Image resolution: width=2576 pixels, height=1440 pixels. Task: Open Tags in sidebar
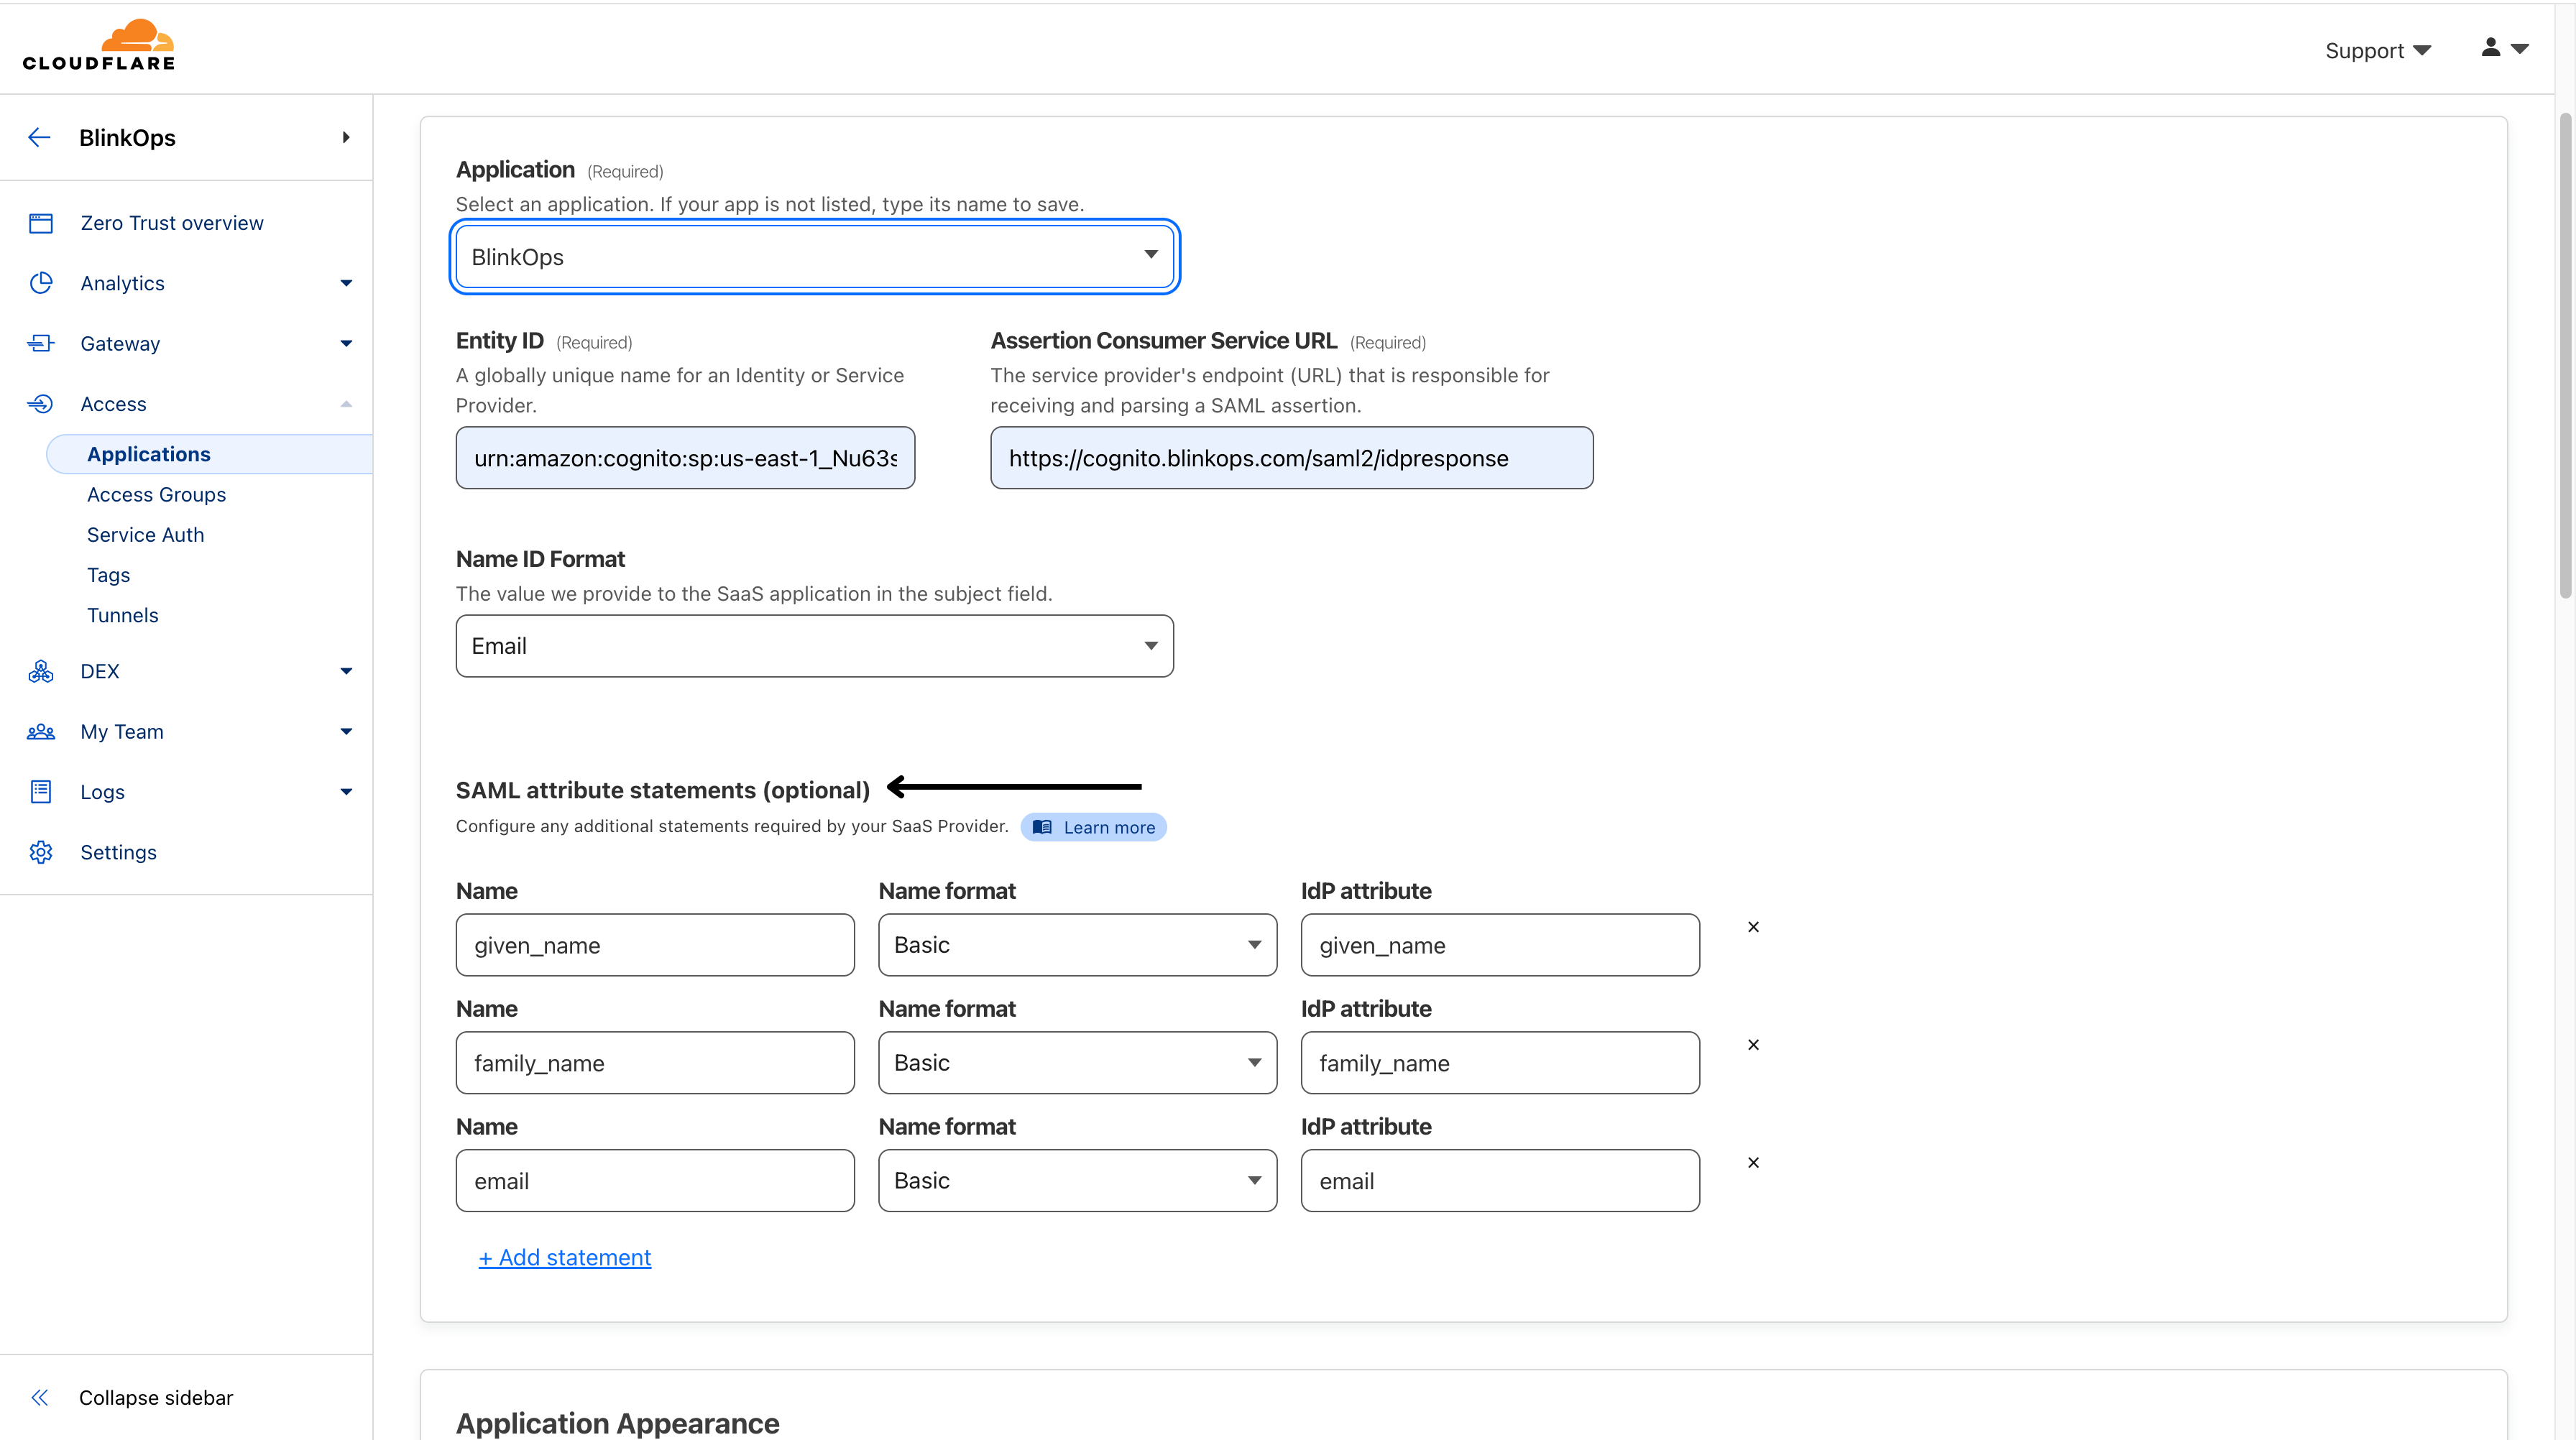(x=108, y=575)
